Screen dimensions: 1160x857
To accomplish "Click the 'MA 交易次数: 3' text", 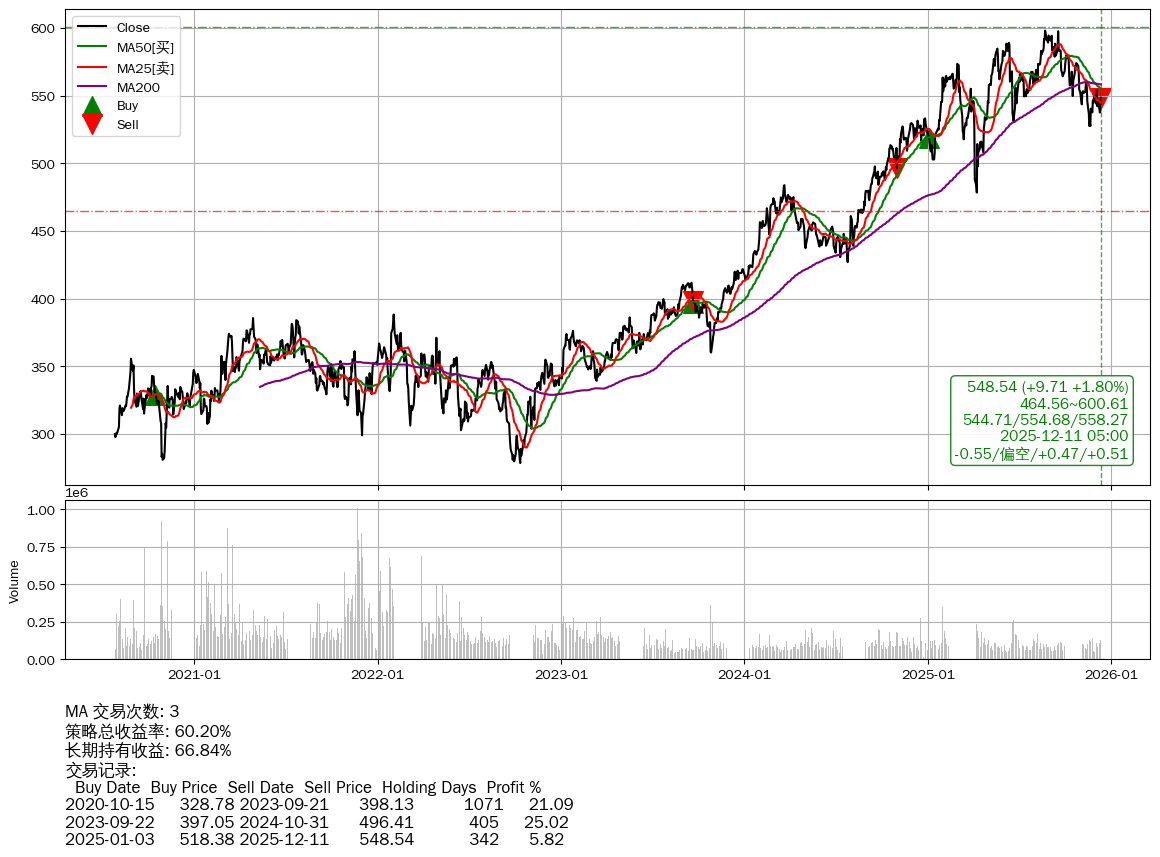I will point(122,712).
